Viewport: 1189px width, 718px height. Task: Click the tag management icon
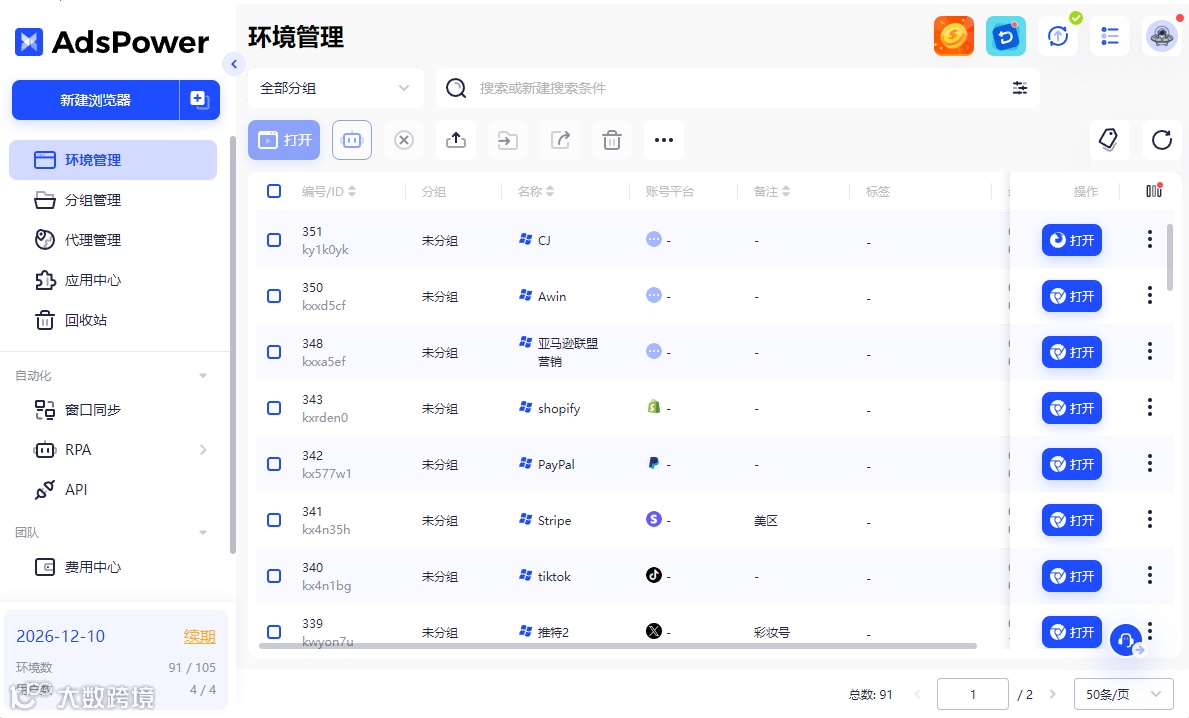pos(1109,140)
